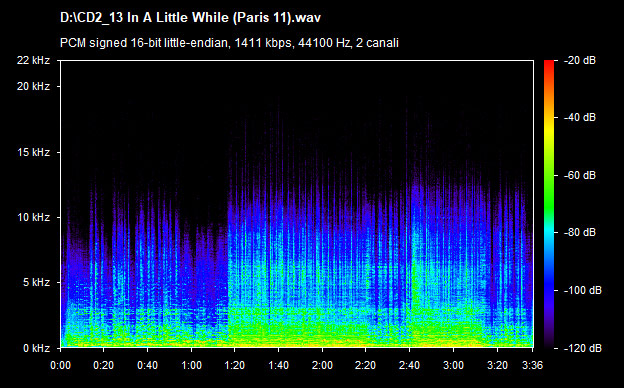
Task: Select the 10 kHz frequency label
Action: [x=33, y=218]
